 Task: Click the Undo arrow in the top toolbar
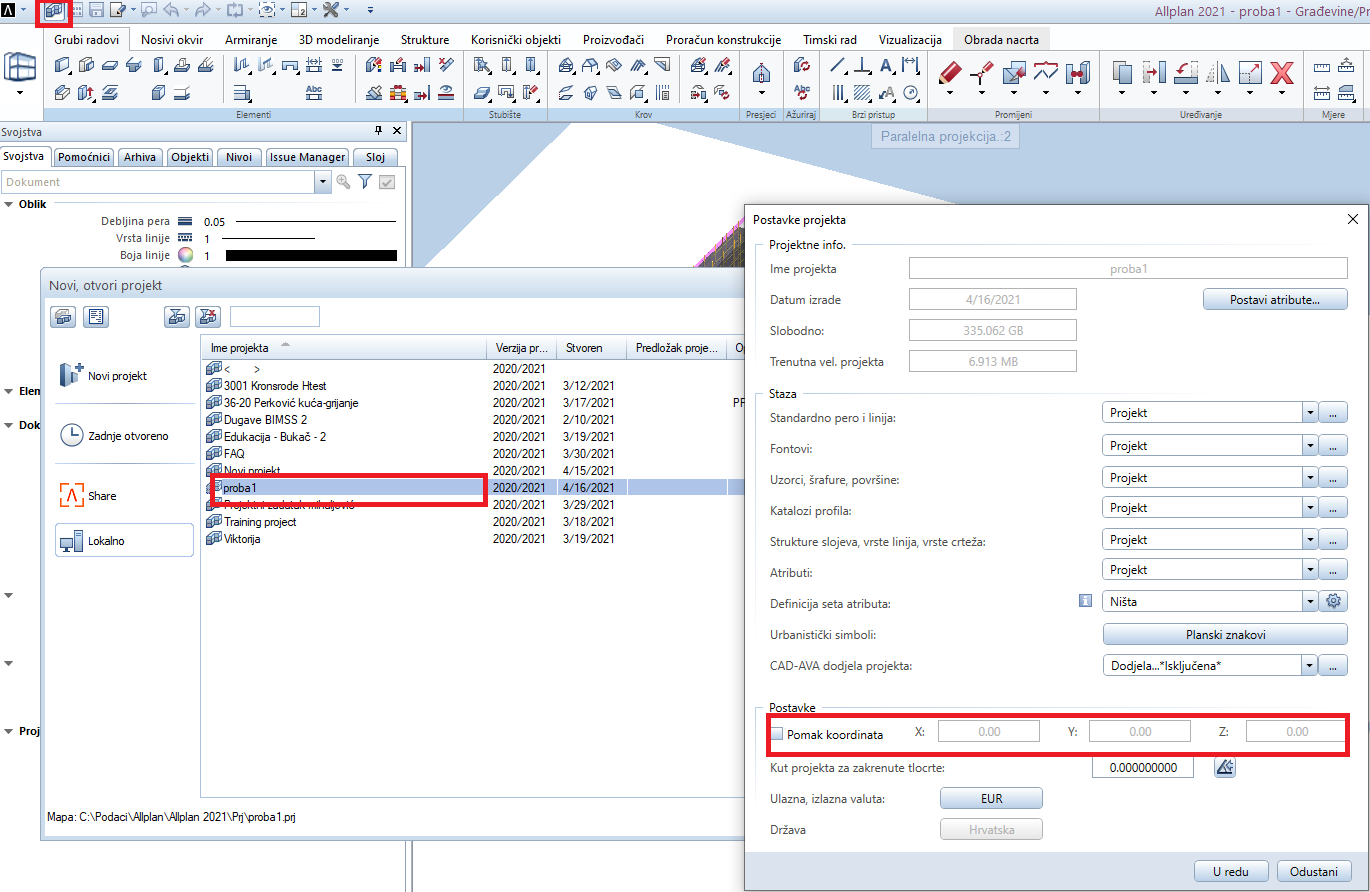pos(171,11)
